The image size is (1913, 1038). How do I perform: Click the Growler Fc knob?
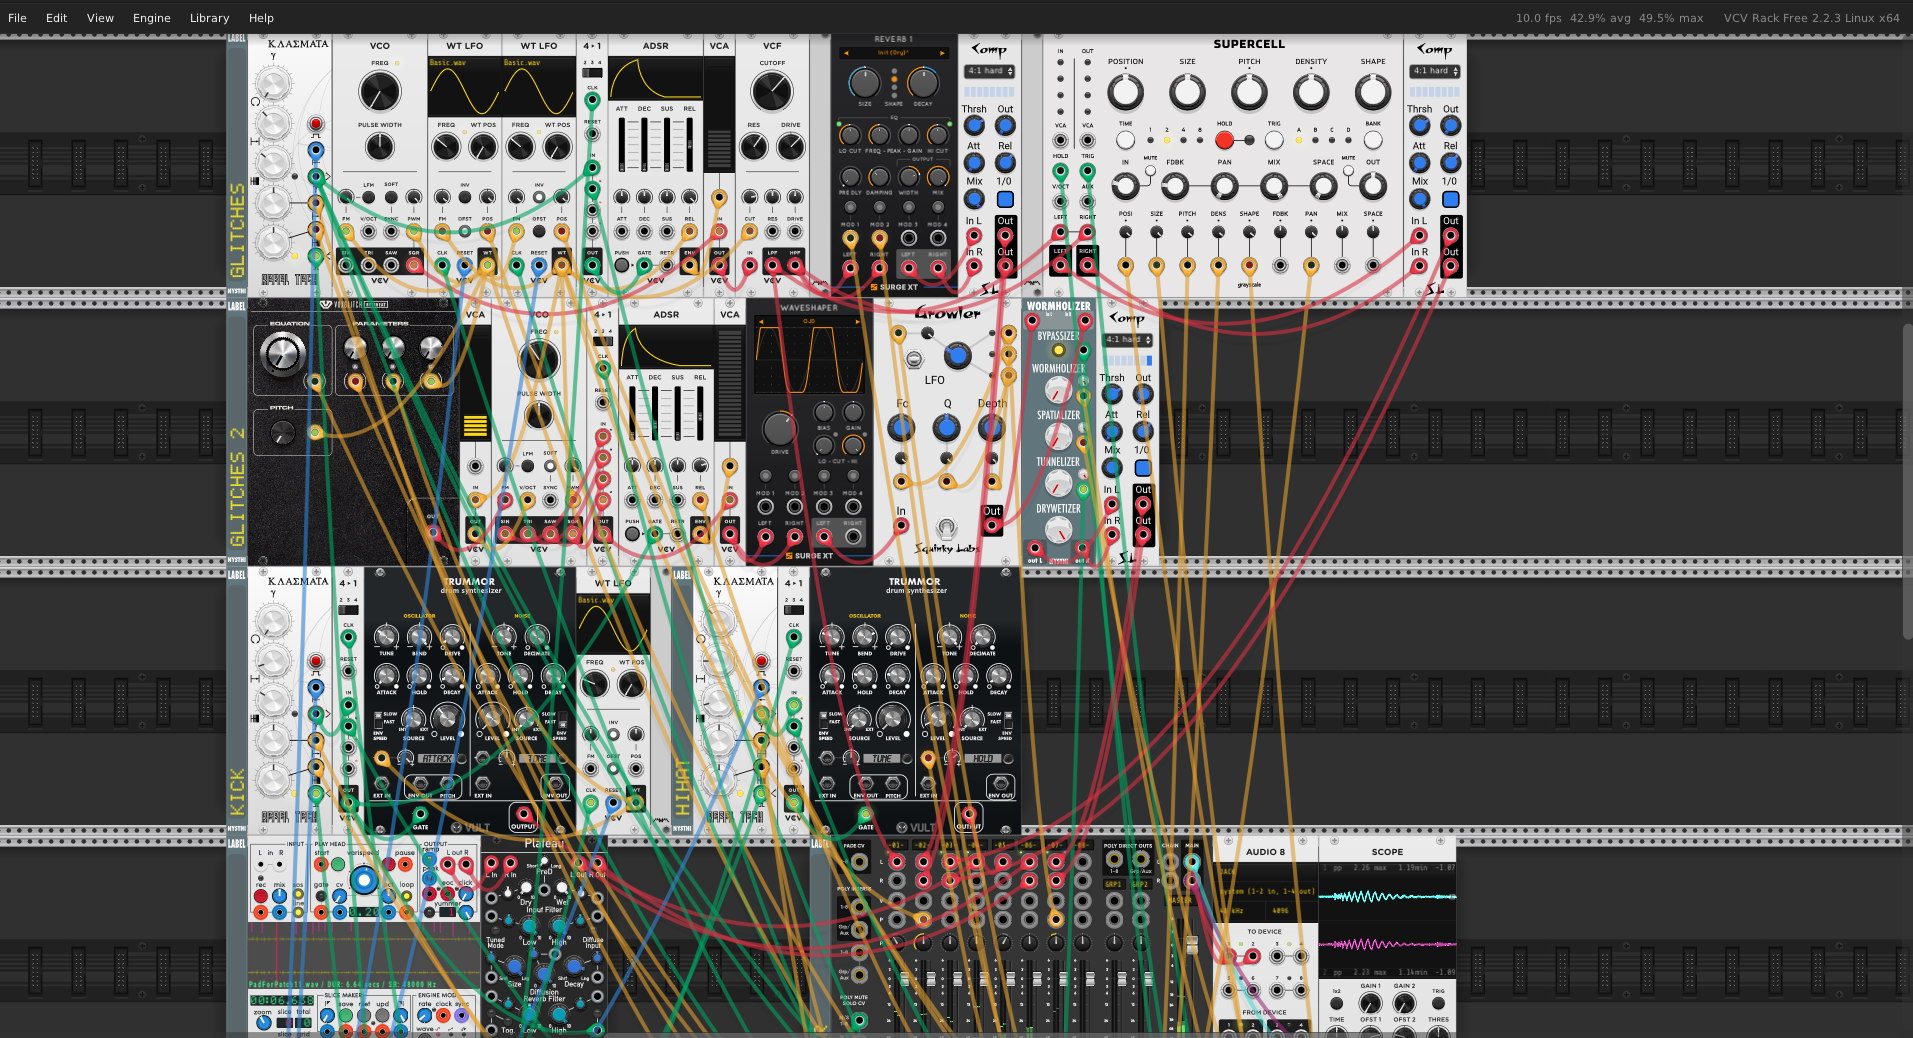coord(901,428)
